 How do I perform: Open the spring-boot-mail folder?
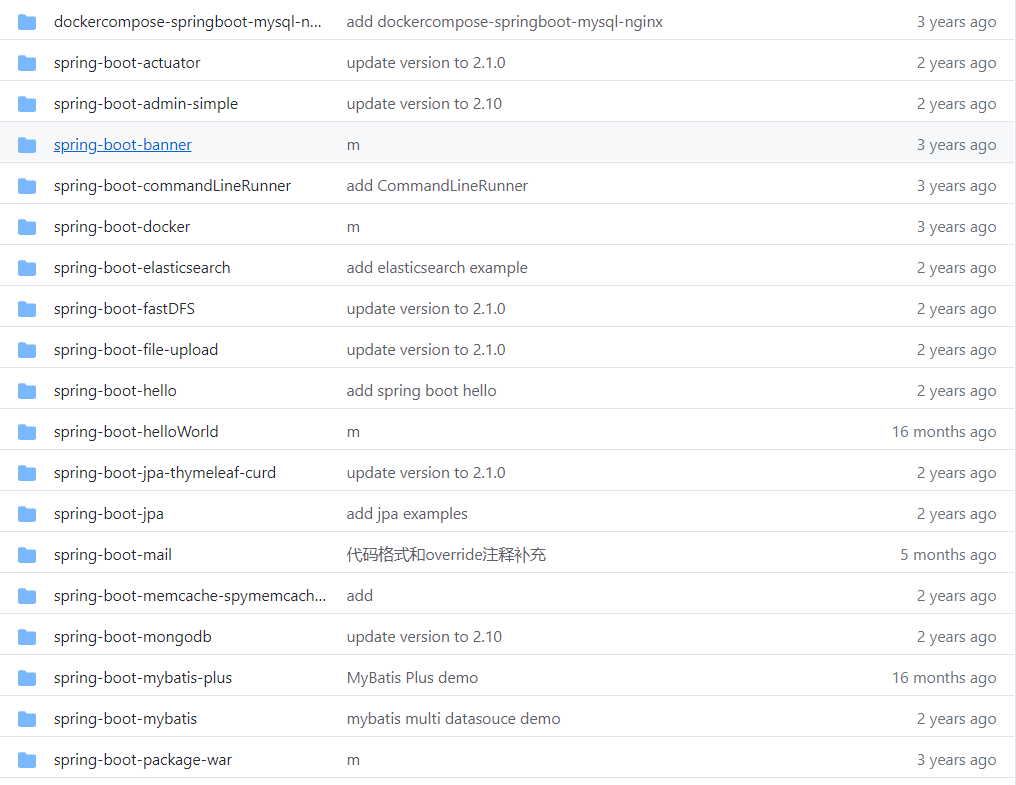[x=113, y=555]
